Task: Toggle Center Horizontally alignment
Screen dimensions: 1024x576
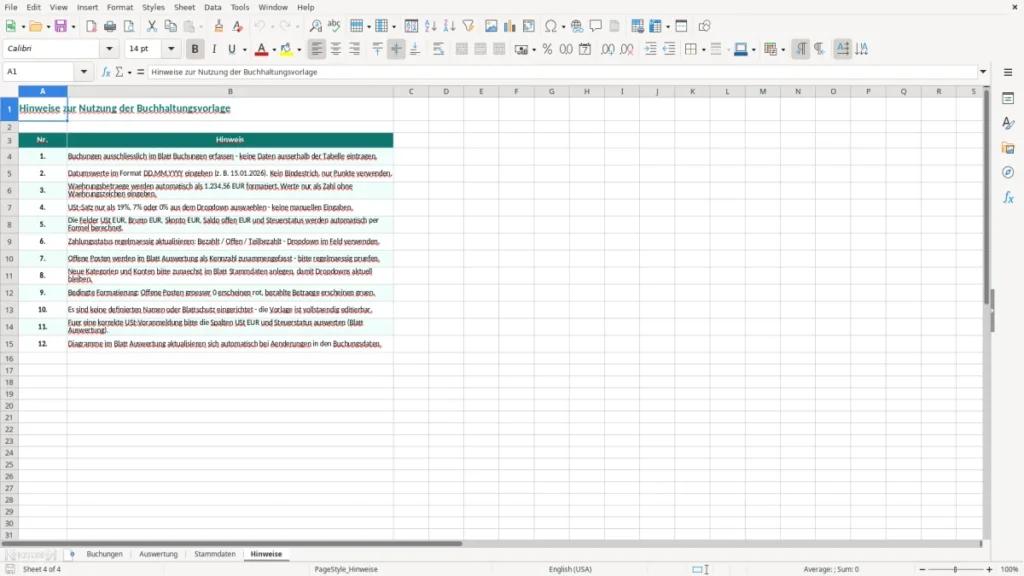Action: tap(336, 49)
